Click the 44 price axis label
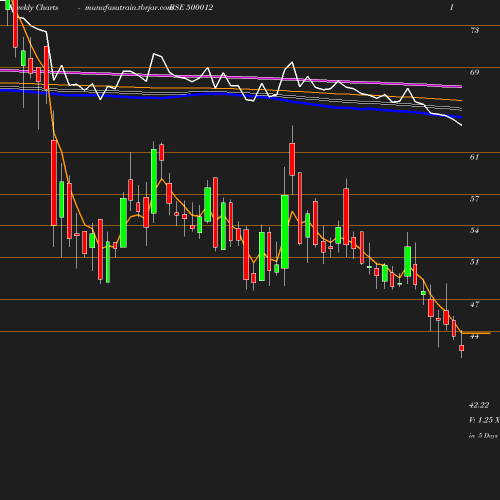The width and height of the screenshot is (500, 500). point(474,336)
